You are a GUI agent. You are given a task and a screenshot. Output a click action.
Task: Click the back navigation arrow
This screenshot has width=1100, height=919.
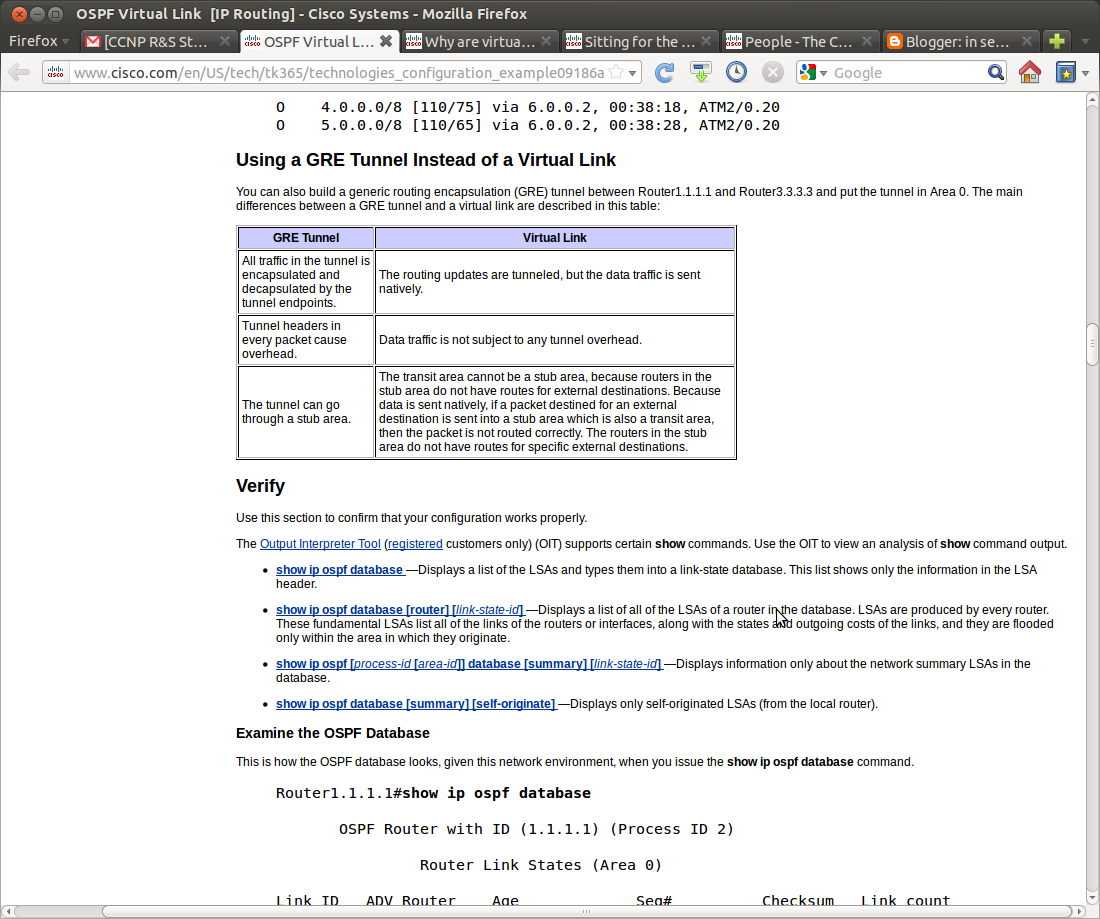coord(19,72)
